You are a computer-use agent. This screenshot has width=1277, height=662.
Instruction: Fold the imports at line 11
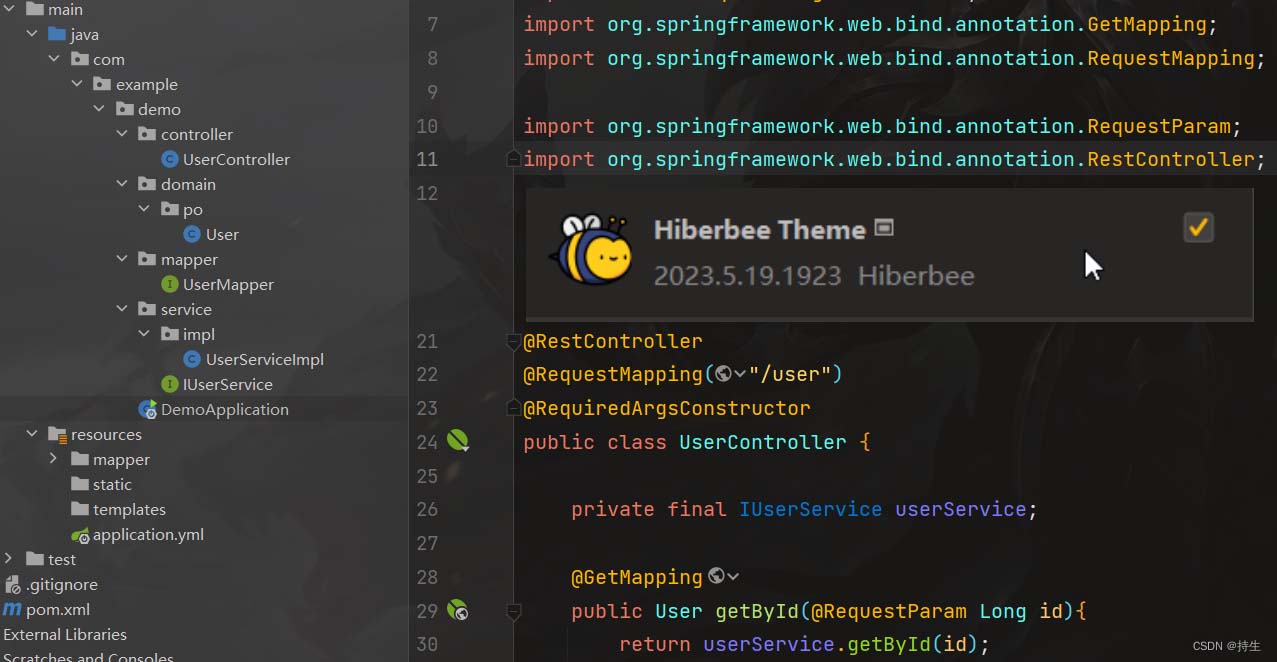(x=514, y=159)
